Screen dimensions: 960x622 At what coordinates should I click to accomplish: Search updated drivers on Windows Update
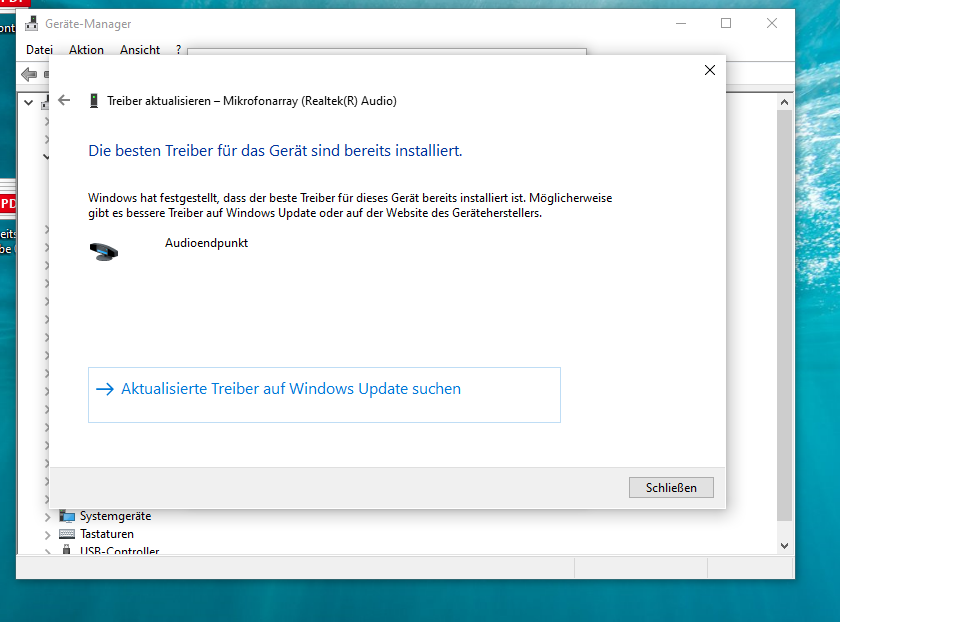click(x=324, y=395)
